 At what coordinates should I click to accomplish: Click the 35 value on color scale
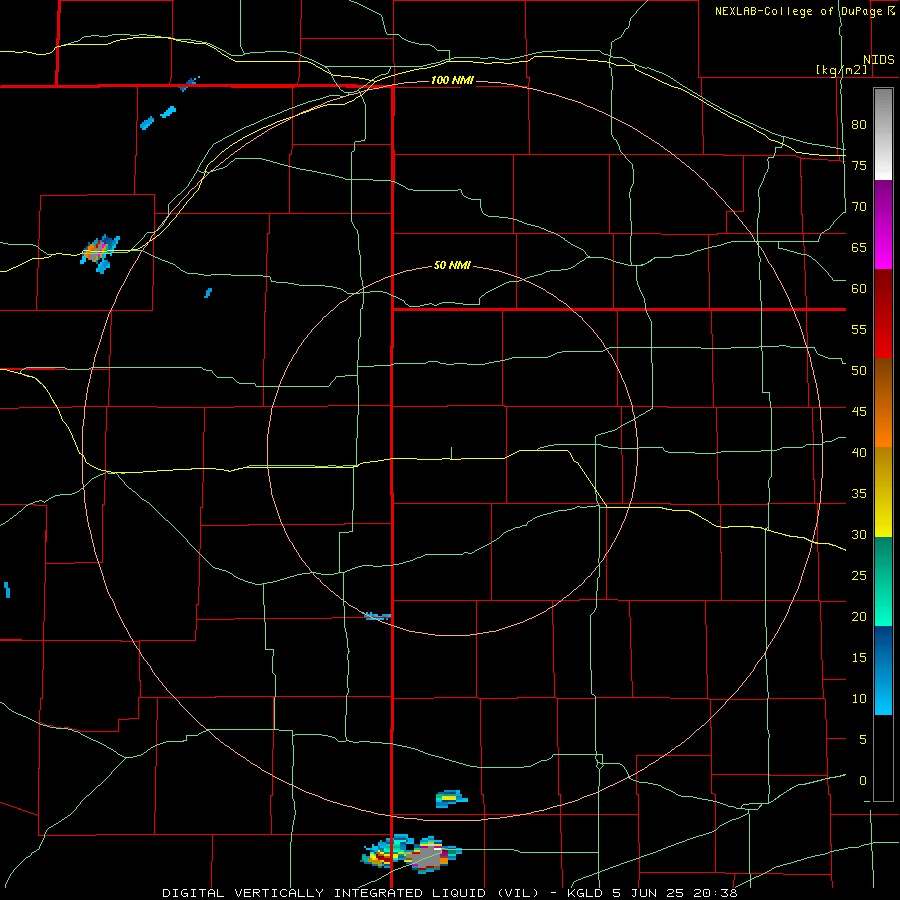point(859,494)
